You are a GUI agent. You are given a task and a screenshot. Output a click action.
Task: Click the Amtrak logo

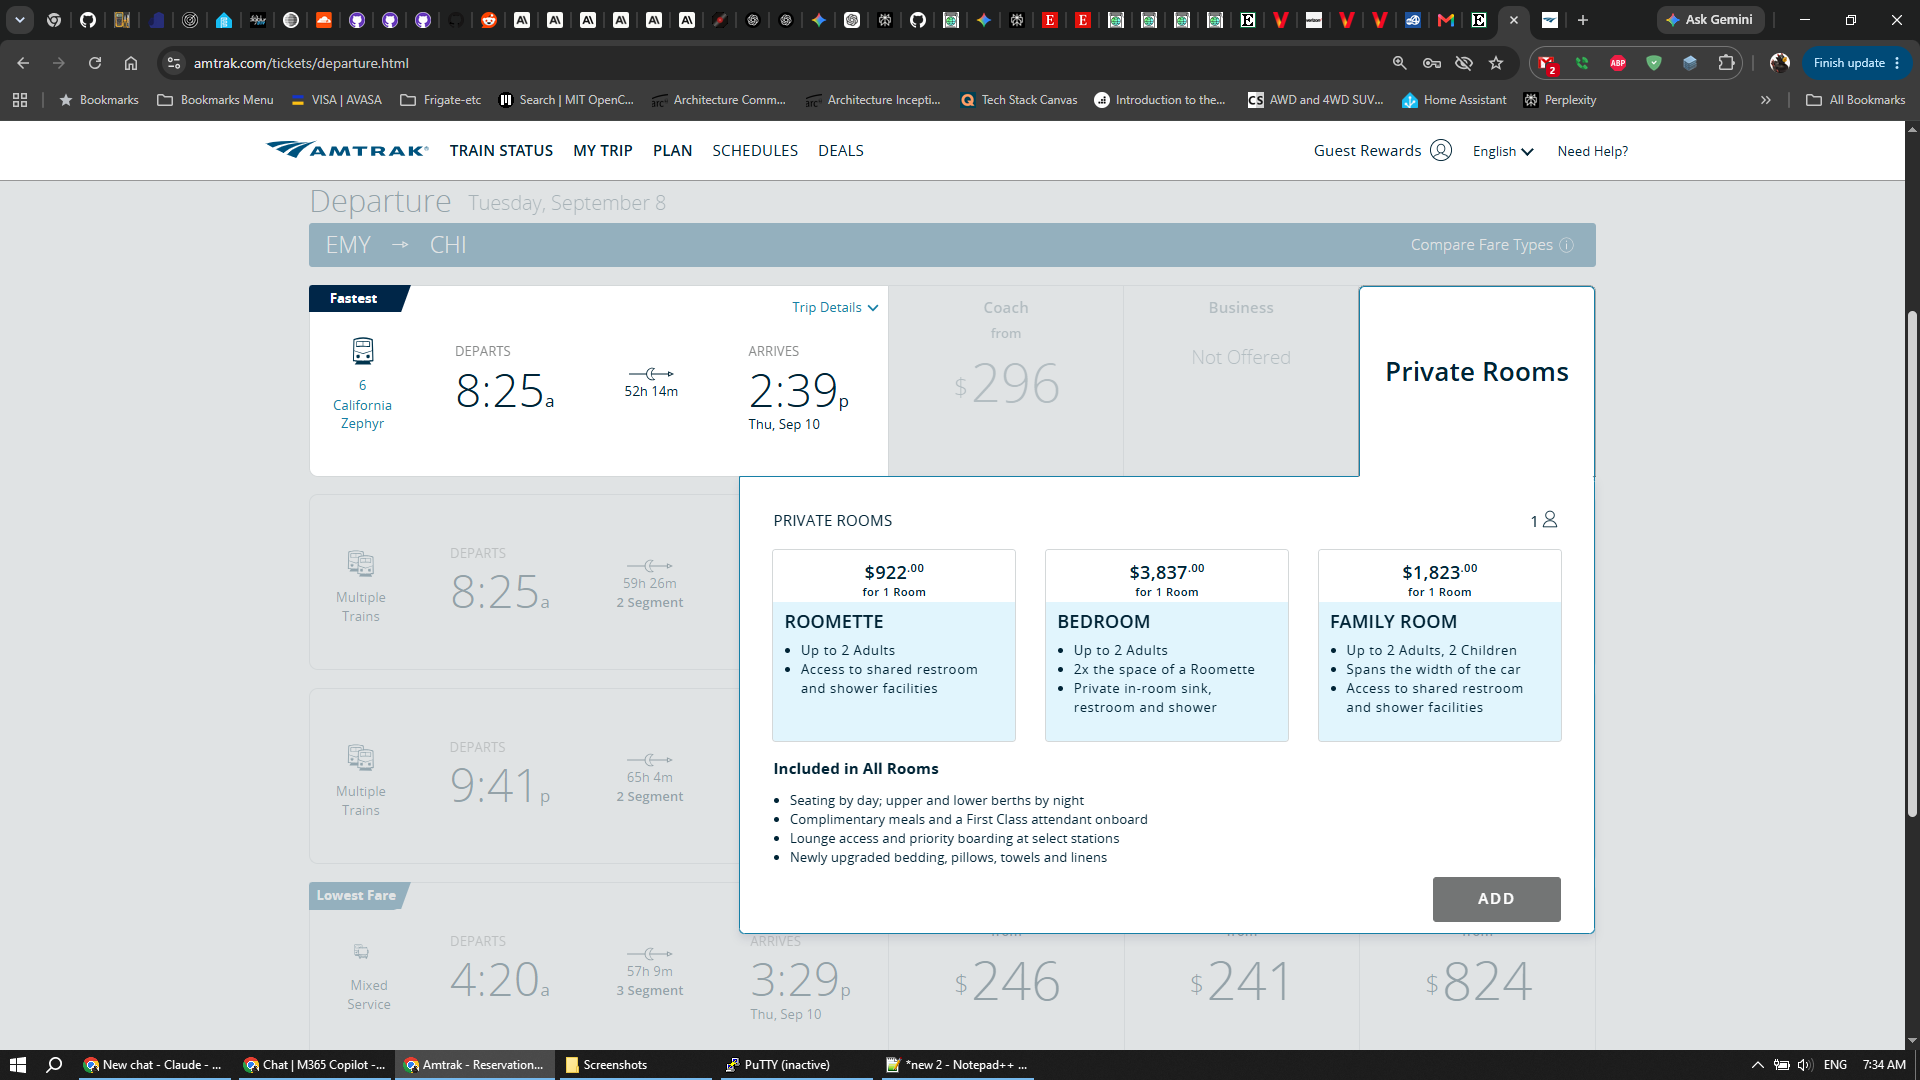pyautogui.click(x=347, y=150)
